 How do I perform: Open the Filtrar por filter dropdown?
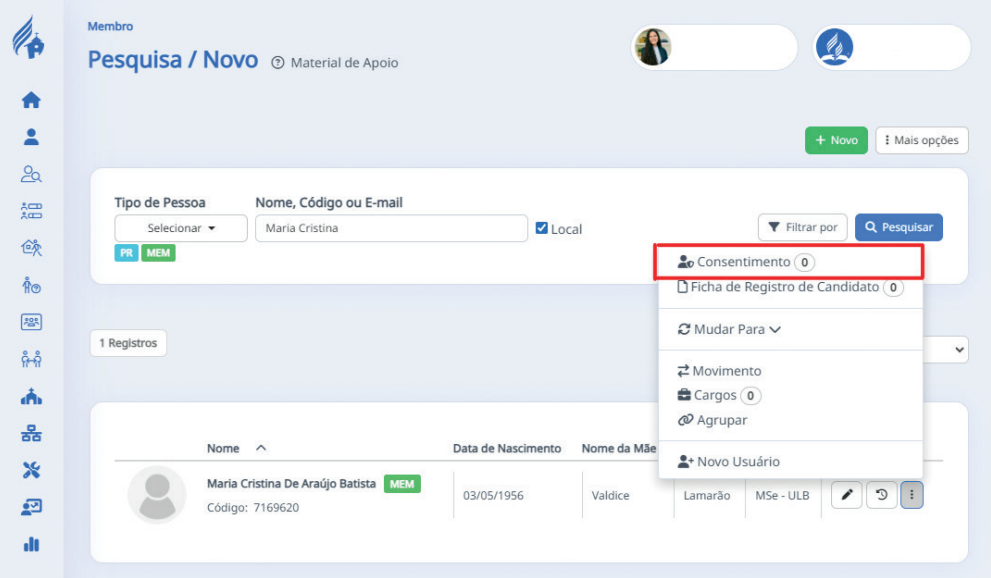point(802,228)
